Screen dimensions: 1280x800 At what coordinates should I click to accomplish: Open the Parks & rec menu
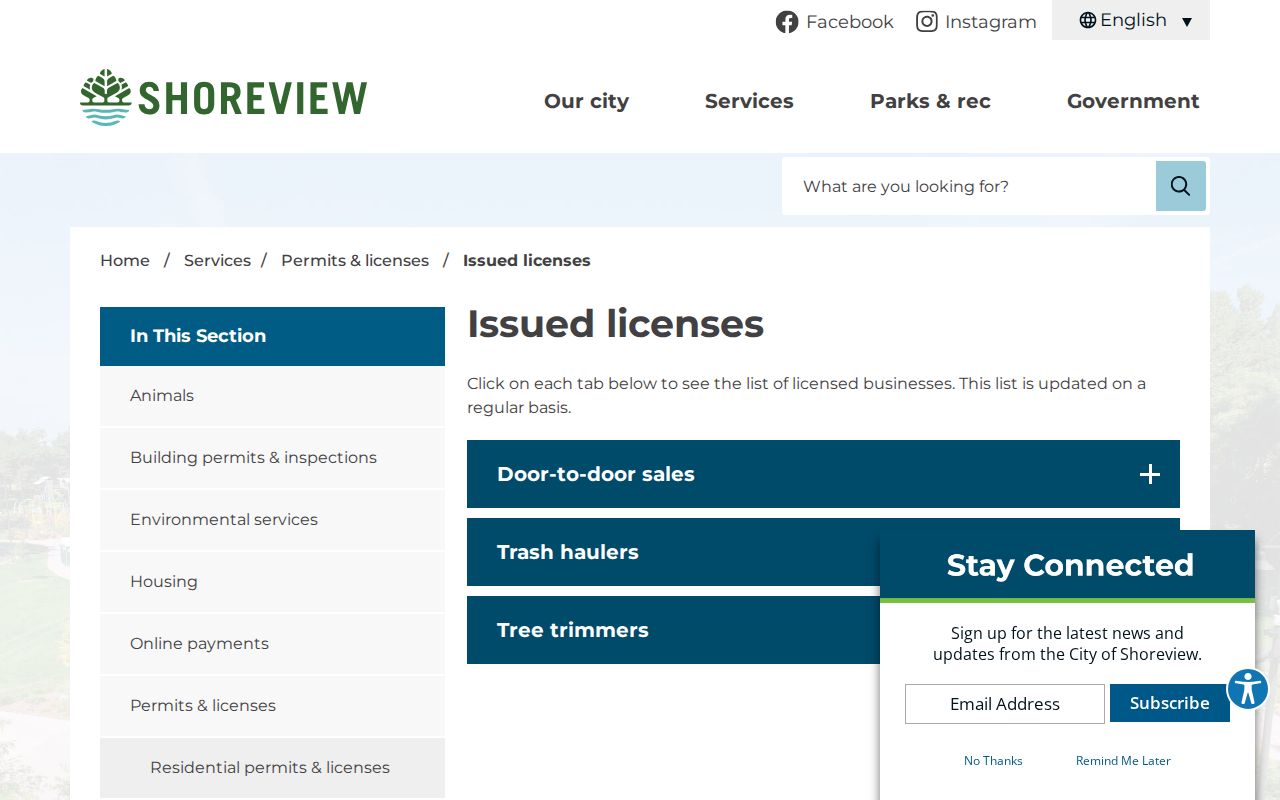pyautogui.click(x=930, y=101)
